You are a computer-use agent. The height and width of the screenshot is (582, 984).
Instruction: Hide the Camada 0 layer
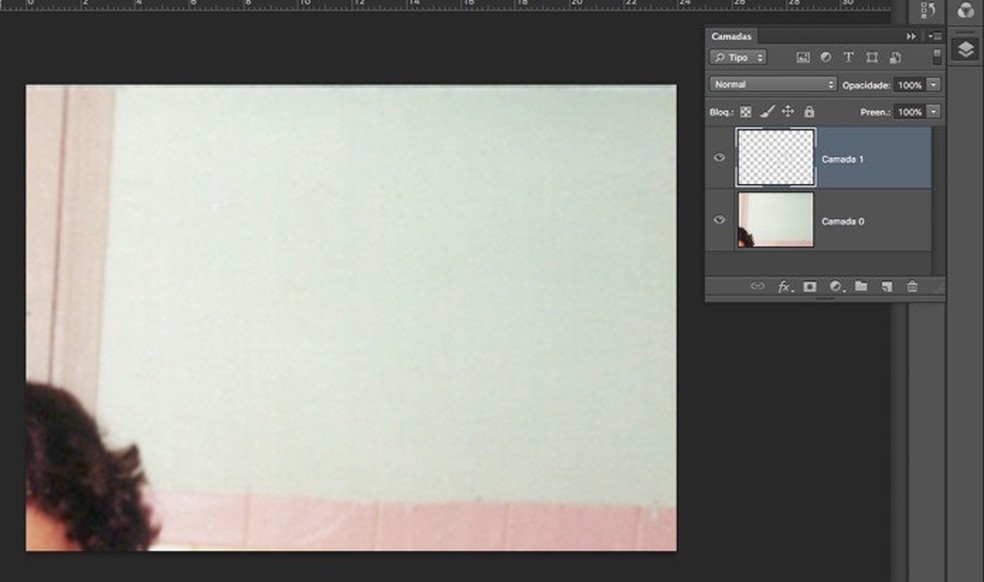(719, 220)
